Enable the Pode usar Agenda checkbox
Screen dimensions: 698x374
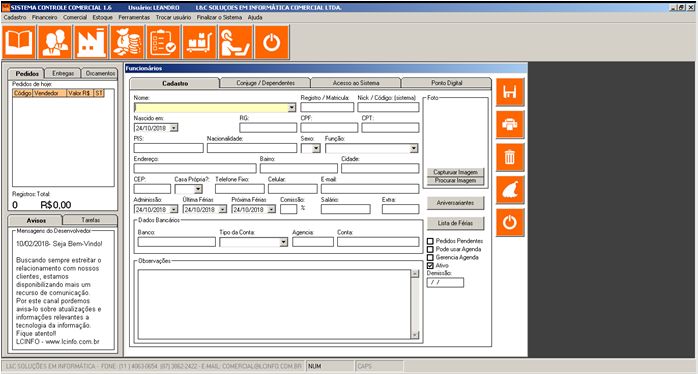(x=430, y=249)
